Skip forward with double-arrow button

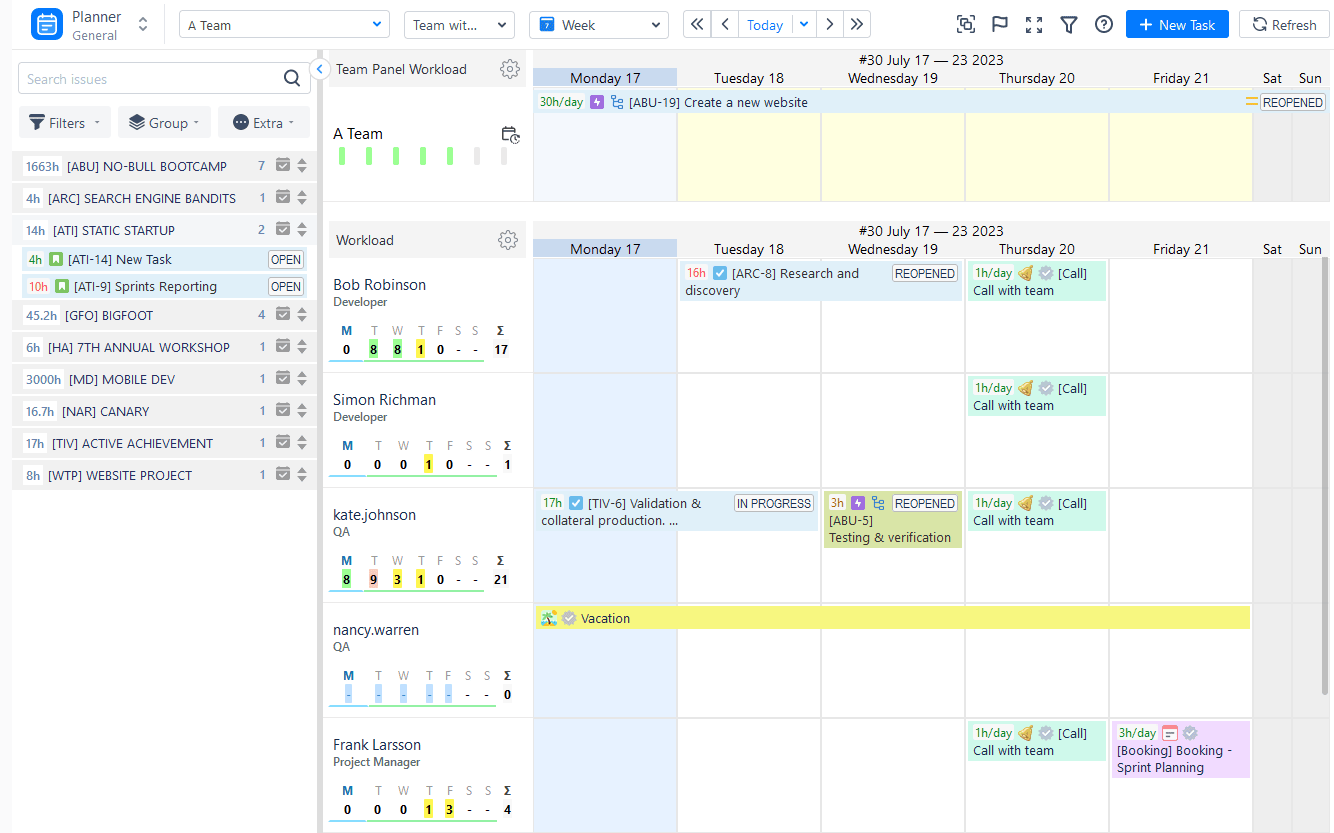[857, 25]
